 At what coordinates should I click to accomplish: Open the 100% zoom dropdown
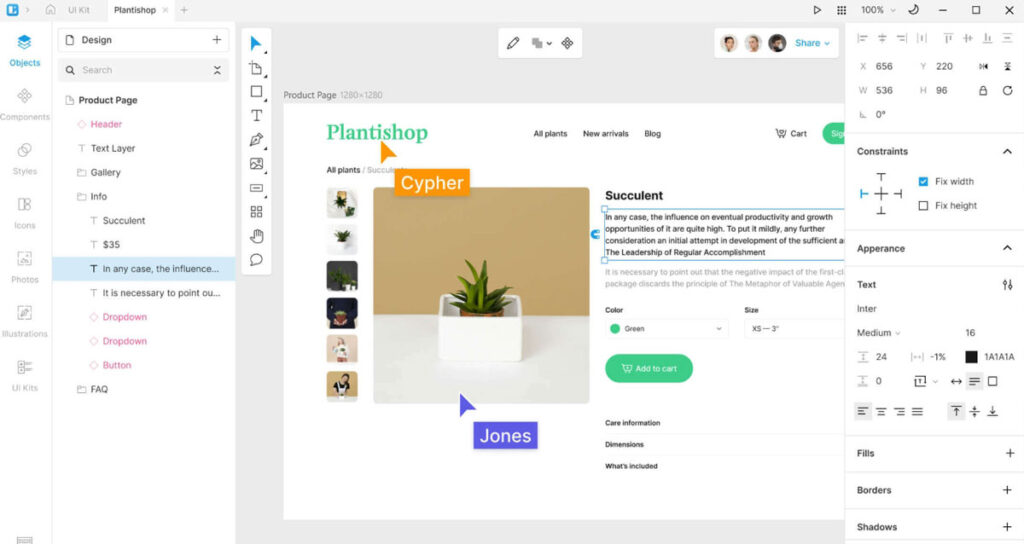877,10
